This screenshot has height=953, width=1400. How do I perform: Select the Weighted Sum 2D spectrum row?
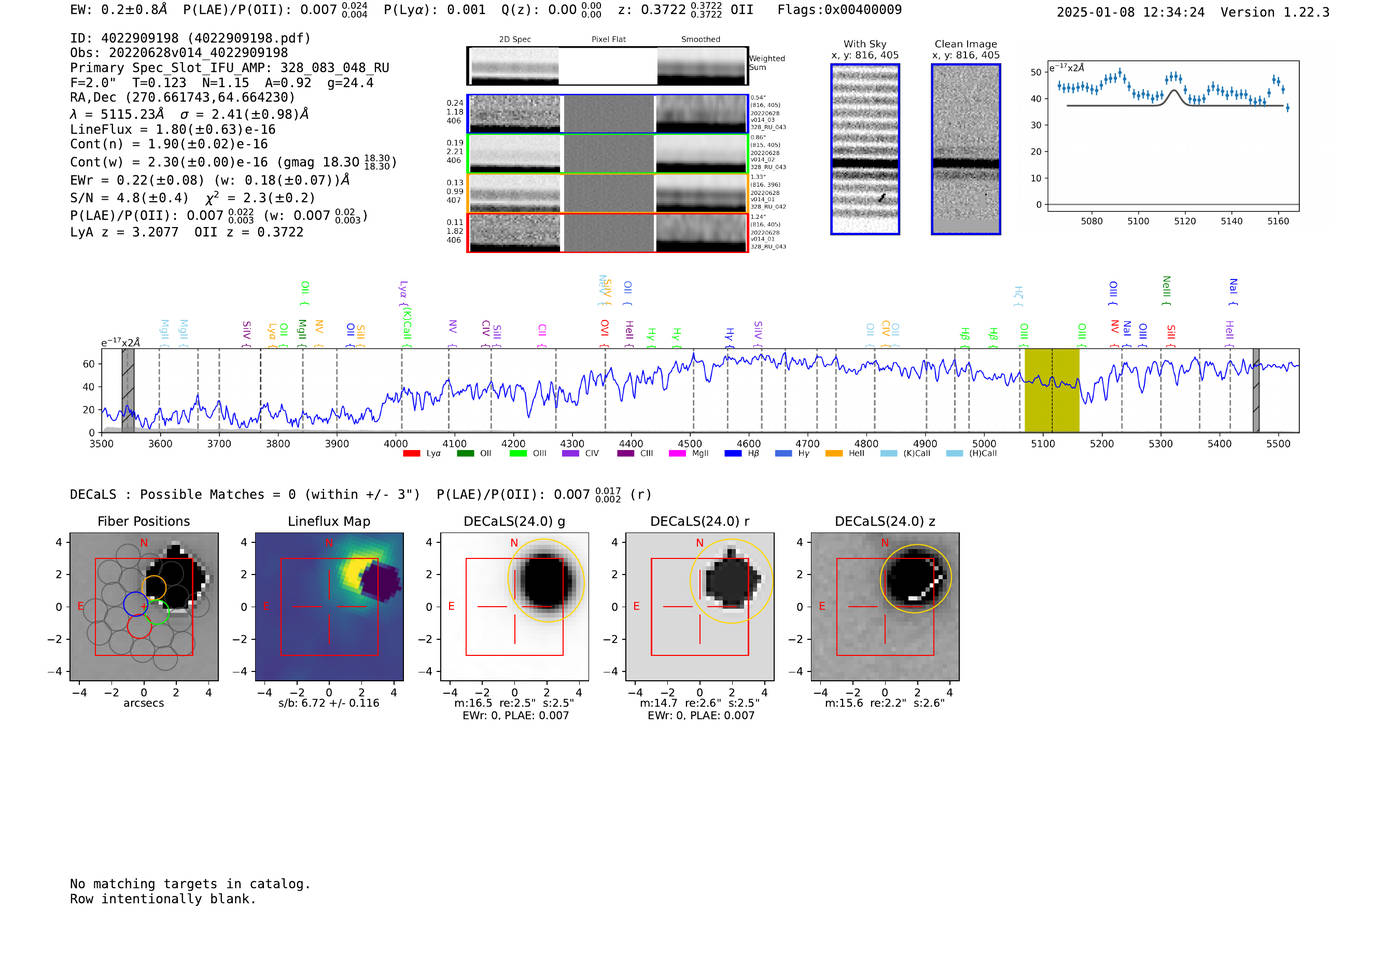607,66
